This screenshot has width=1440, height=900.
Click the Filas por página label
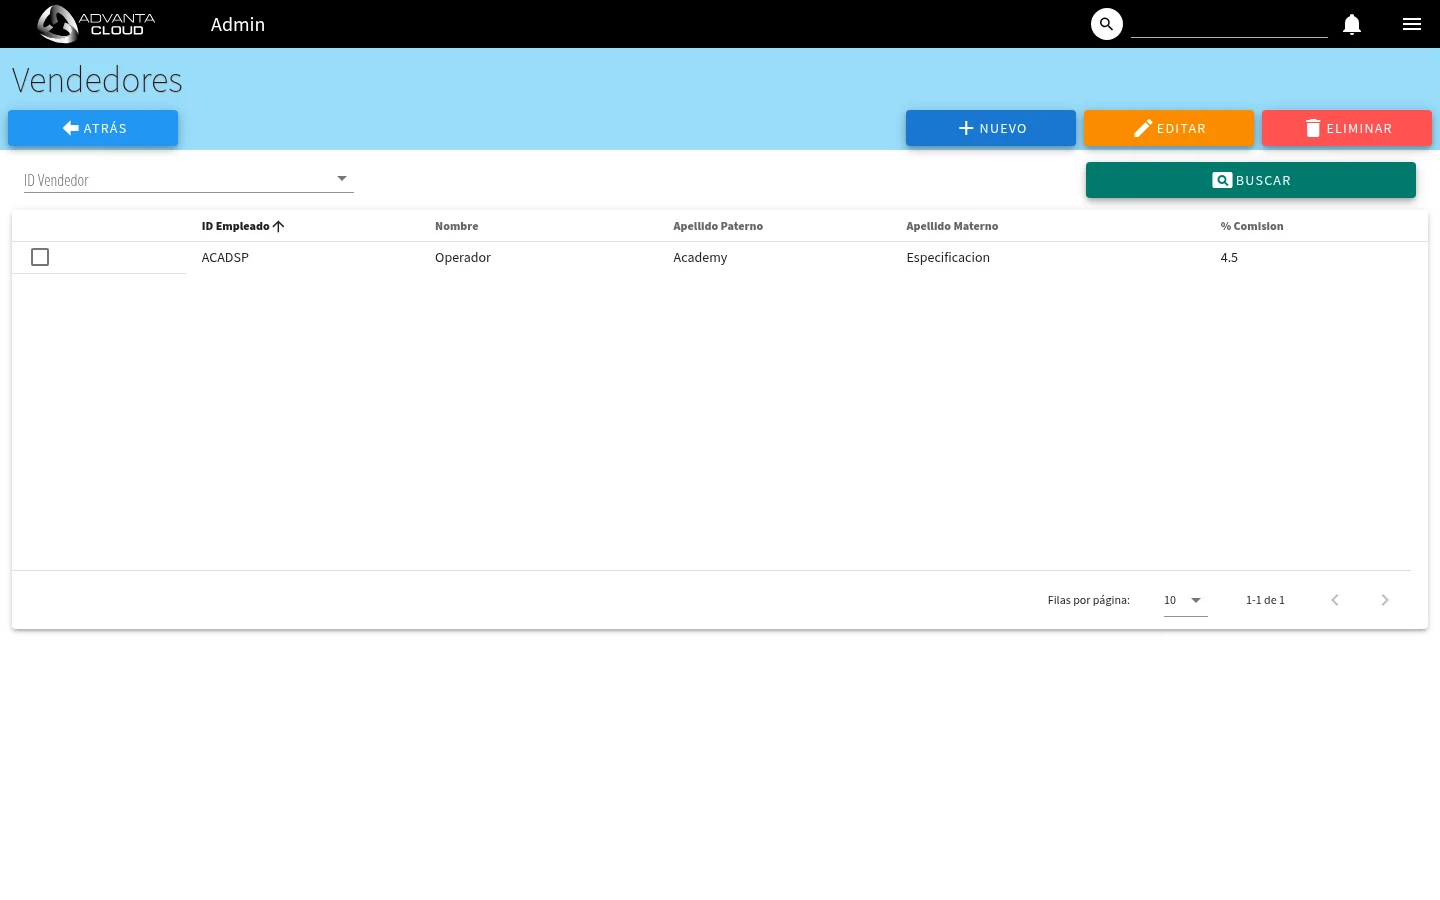click(1088, 600)
